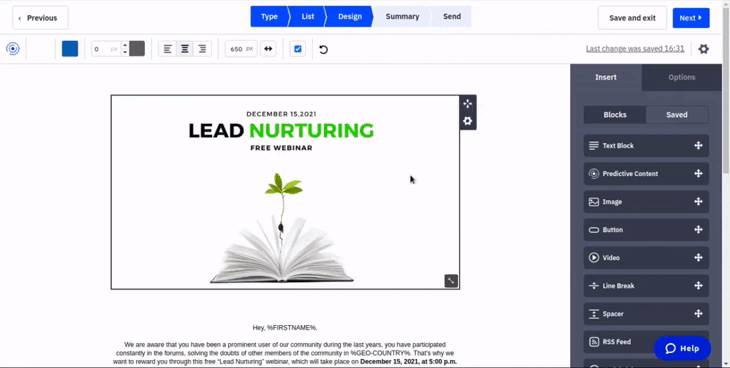
Task: Click the Button block item
Action: (x=646, y=230)
